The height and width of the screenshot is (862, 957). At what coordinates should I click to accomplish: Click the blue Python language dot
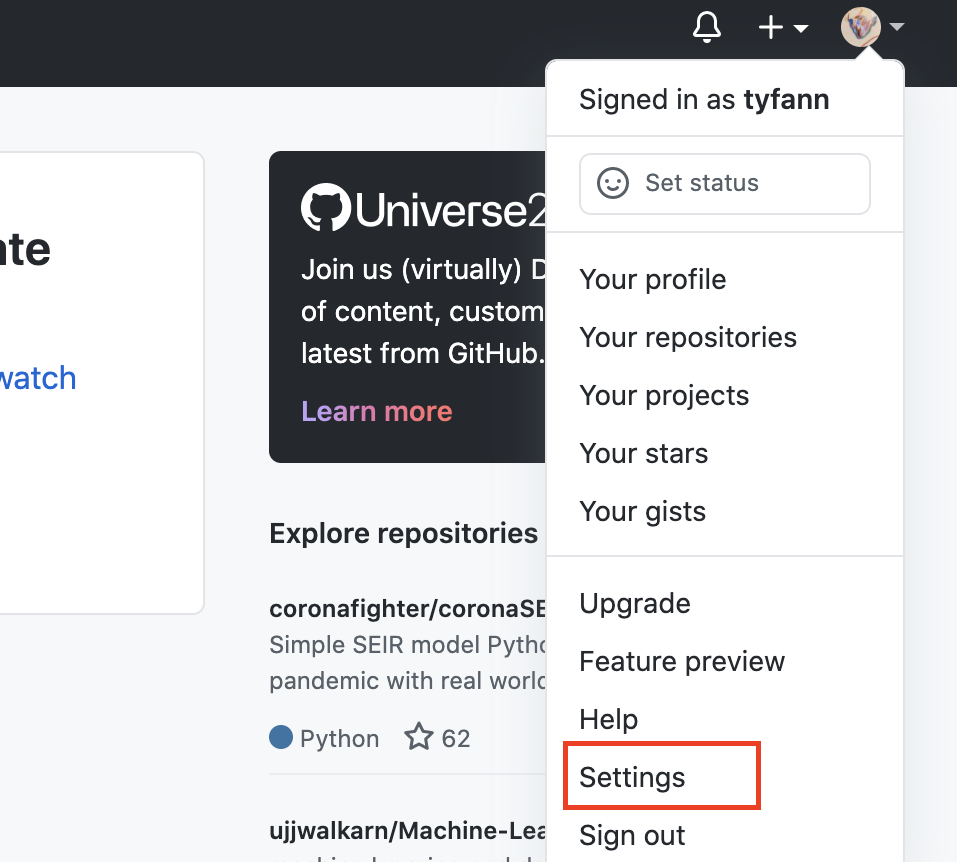point(281,737)
